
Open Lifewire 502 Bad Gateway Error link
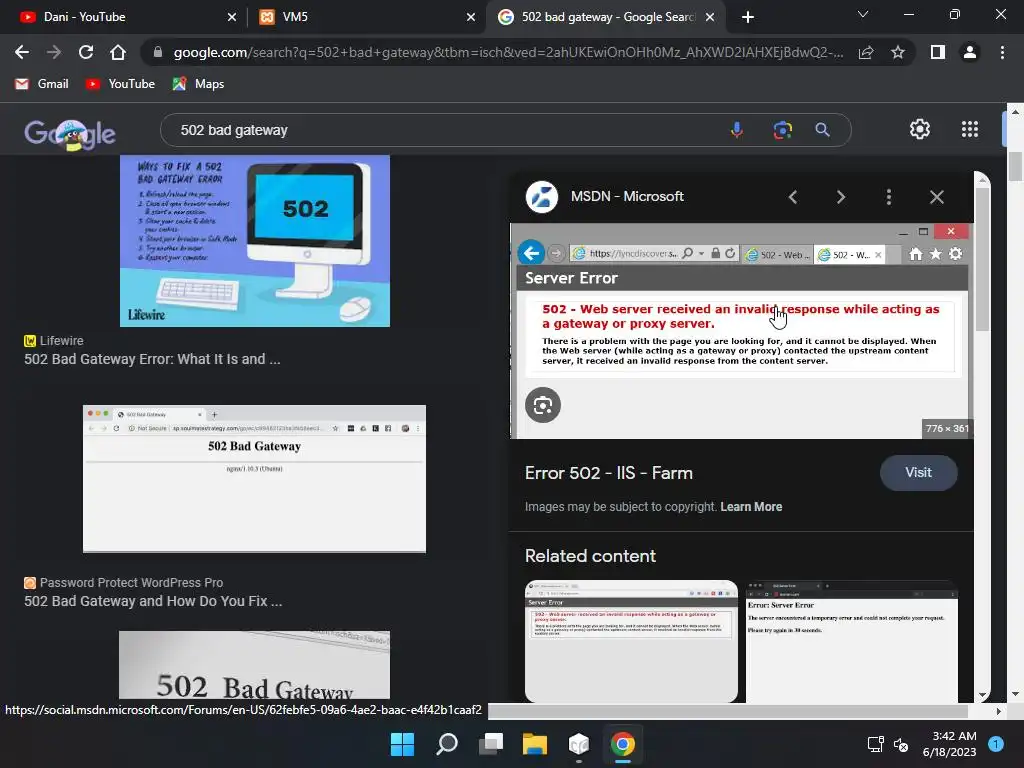point(152,359)
